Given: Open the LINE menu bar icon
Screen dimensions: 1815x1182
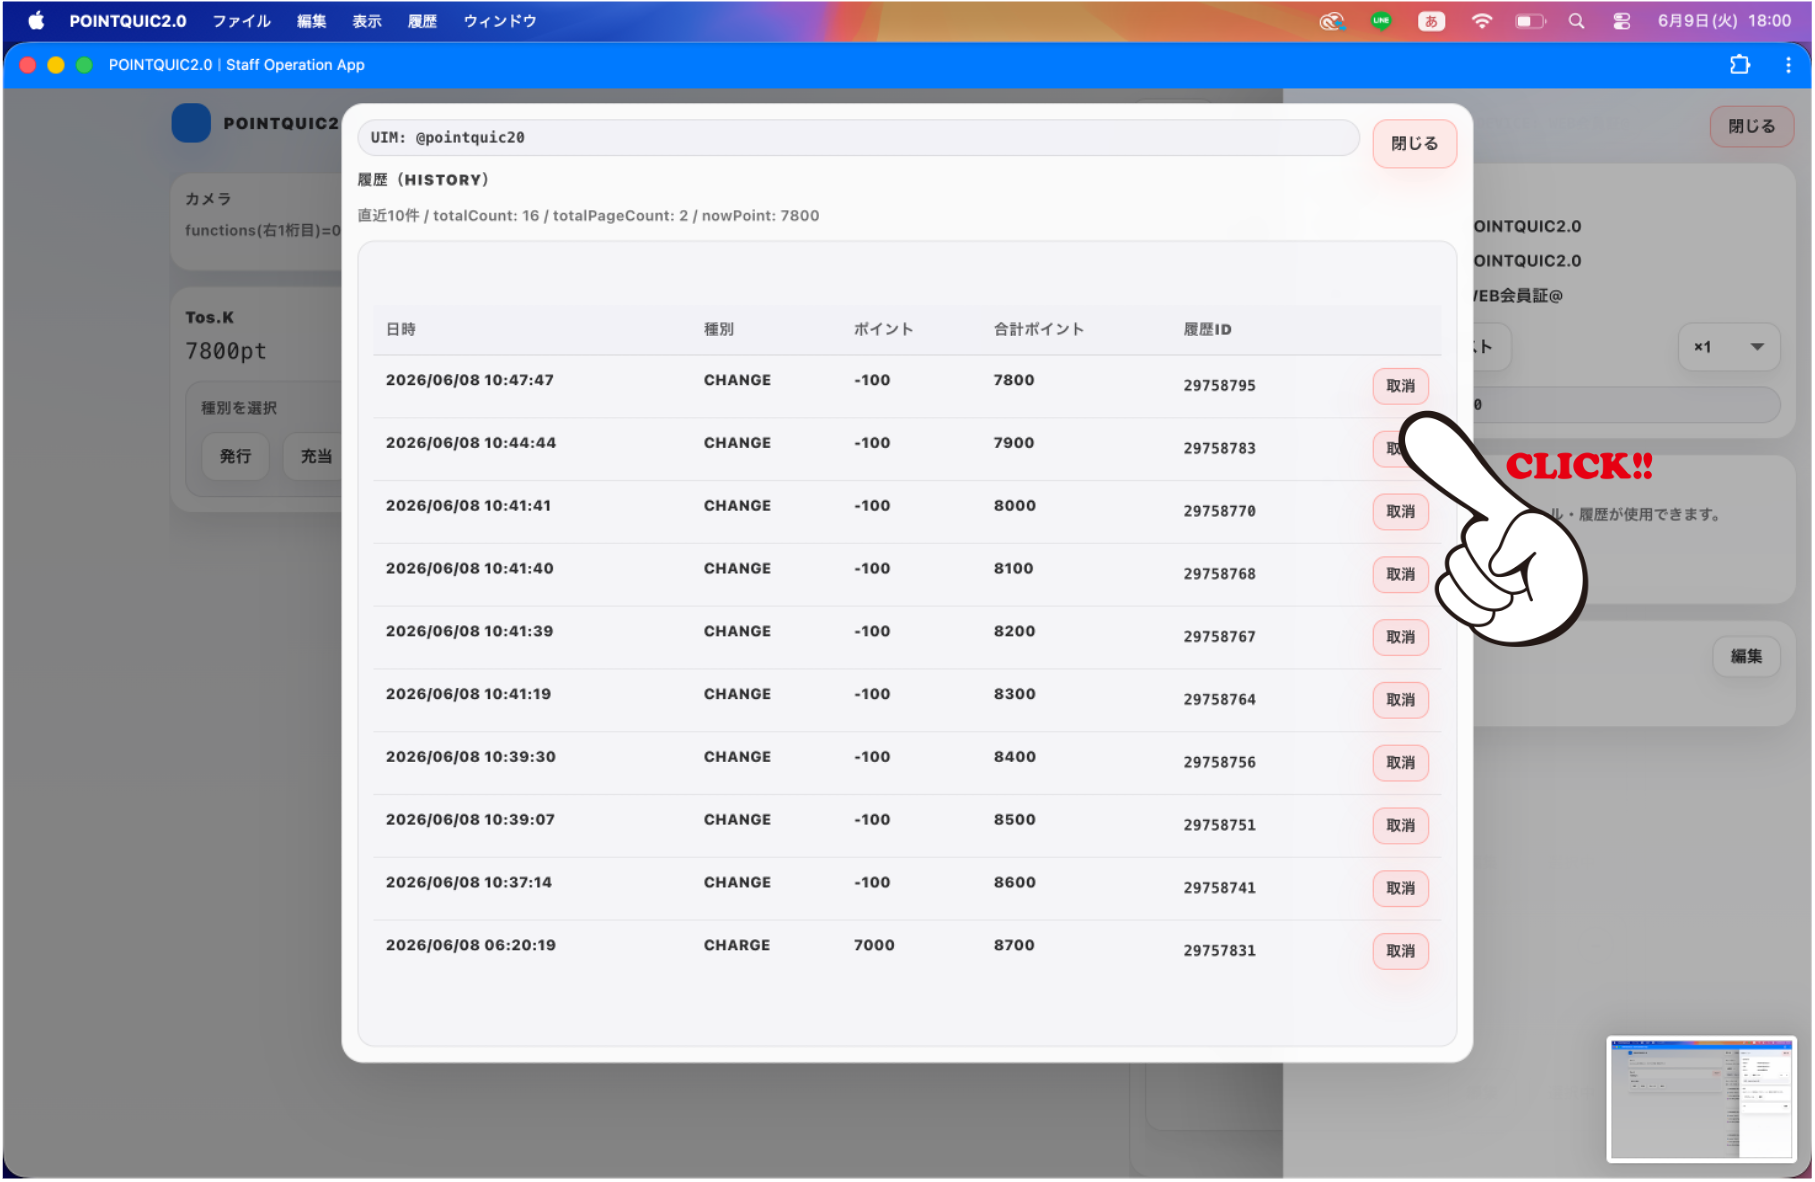Looking at the screenshot, I should click(x=1381, y=21).
